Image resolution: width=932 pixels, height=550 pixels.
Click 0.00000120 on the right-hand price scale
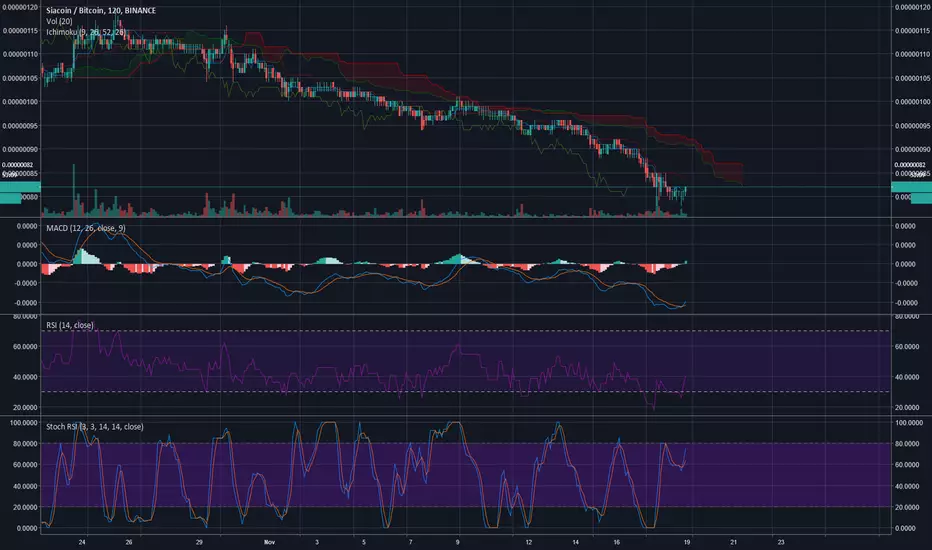[x=912, y=7]
